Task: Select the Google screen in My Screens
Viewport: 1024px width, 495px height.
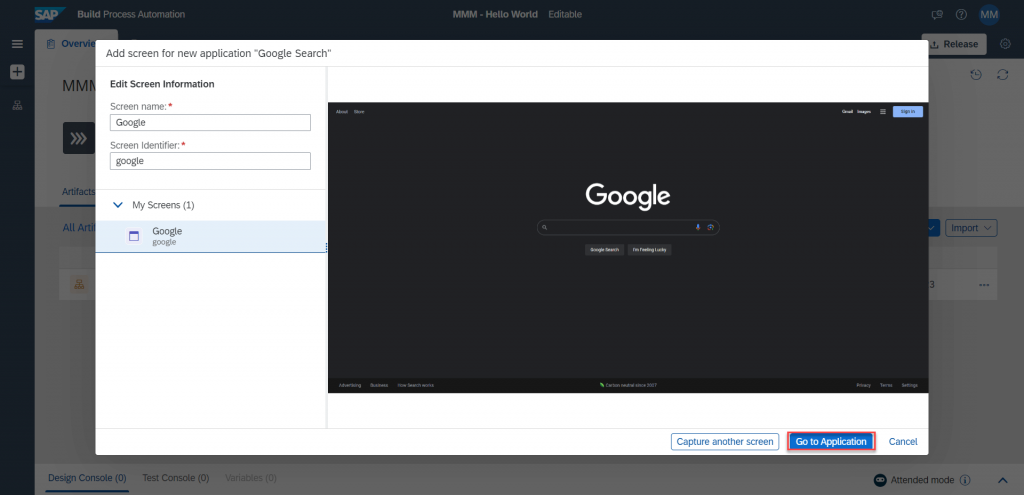Action: coord(210,236)
